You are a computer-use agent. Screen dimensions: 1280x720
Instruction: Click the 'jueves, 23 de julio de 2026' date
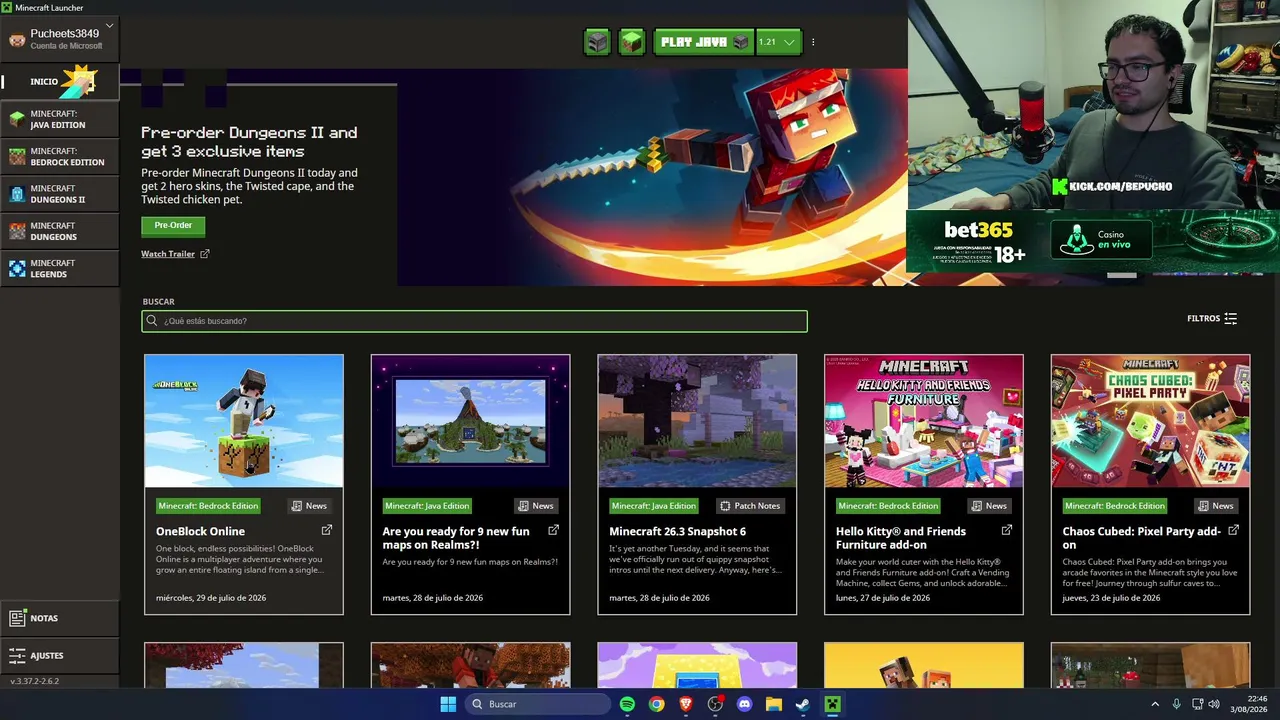pos(1111,598)
